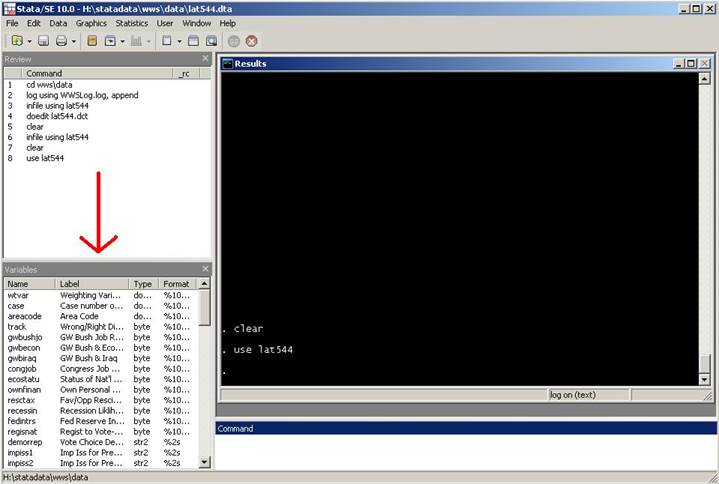719x484 pixels.
Task: Expand the Open icon dropdown arrow
Action: click(x=29, y=41)
